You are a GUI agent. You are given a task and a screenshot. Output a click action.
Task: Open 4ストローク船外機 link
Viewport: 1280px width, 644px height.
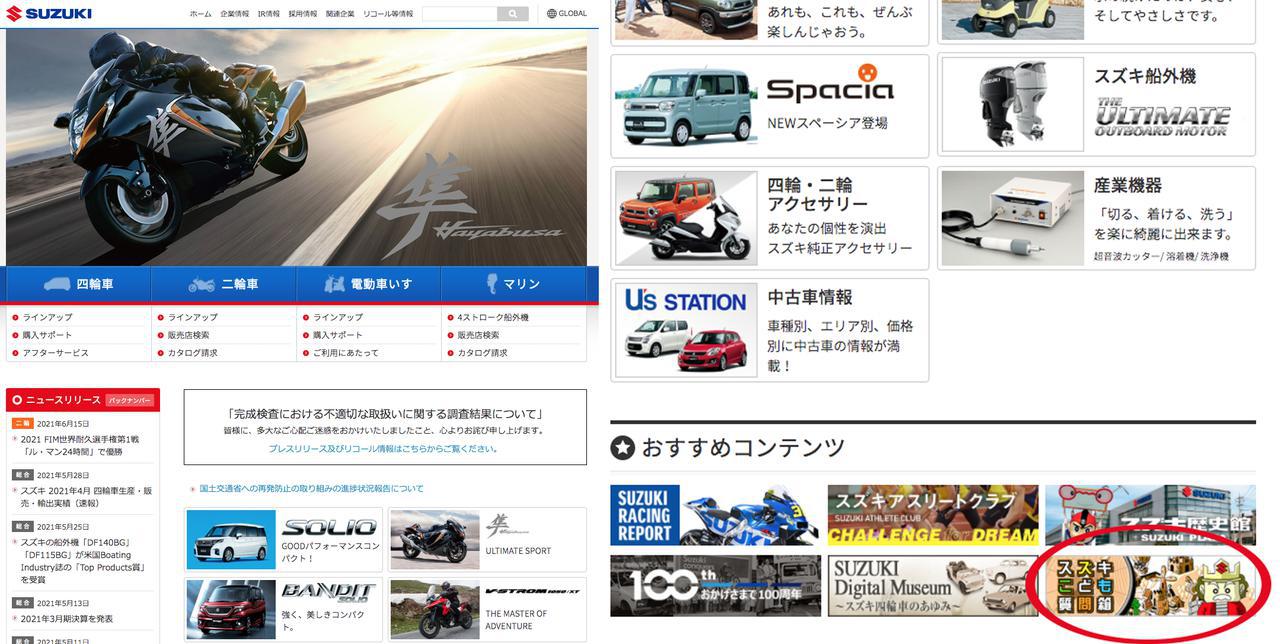tap(493, 317)
